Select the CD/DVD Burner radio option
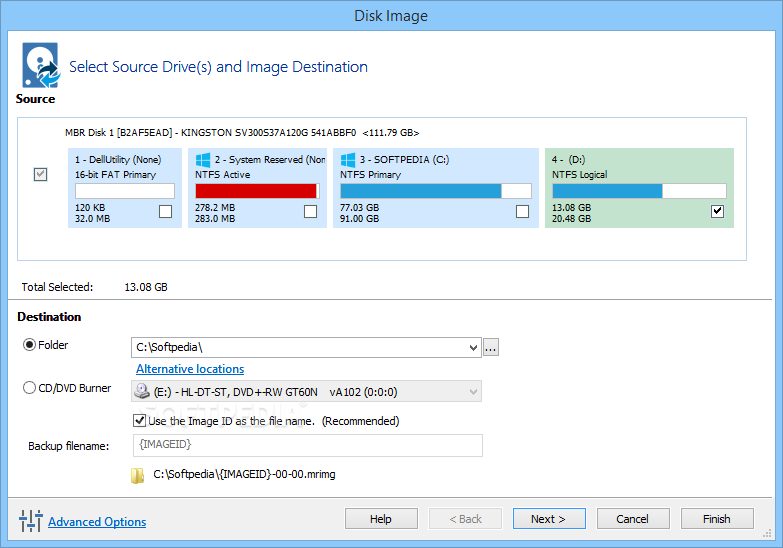This screenshot has width=783, height=548. pyautogui.click(x=29, y=388)
